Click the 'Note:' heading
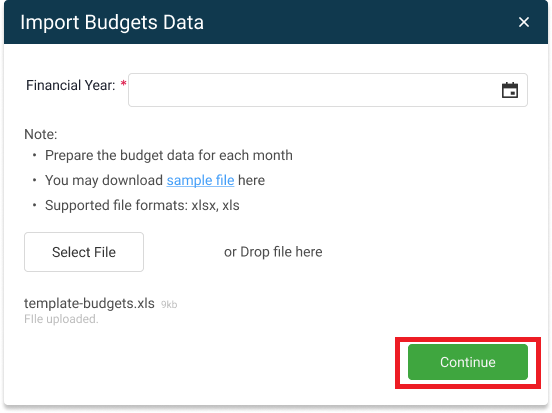 40,134
